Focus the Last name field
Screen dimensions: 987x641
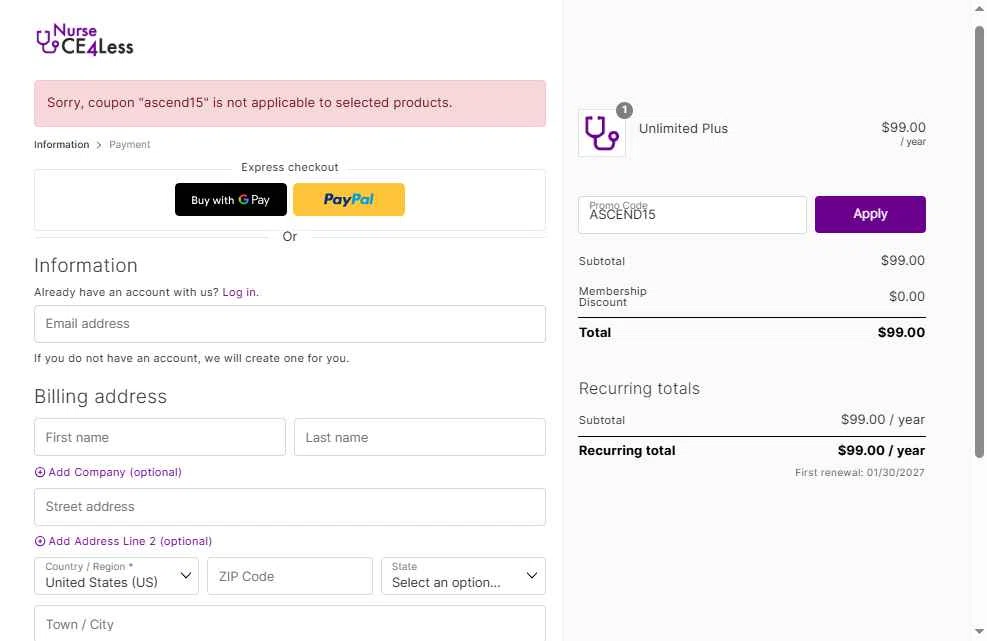[420, 437]
